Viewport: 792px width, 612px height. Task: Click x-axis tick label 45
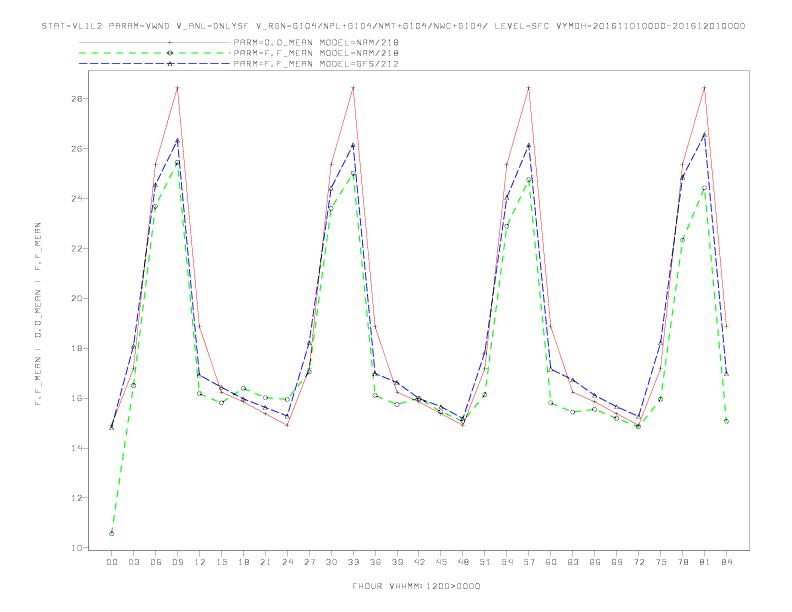(441, 562)
